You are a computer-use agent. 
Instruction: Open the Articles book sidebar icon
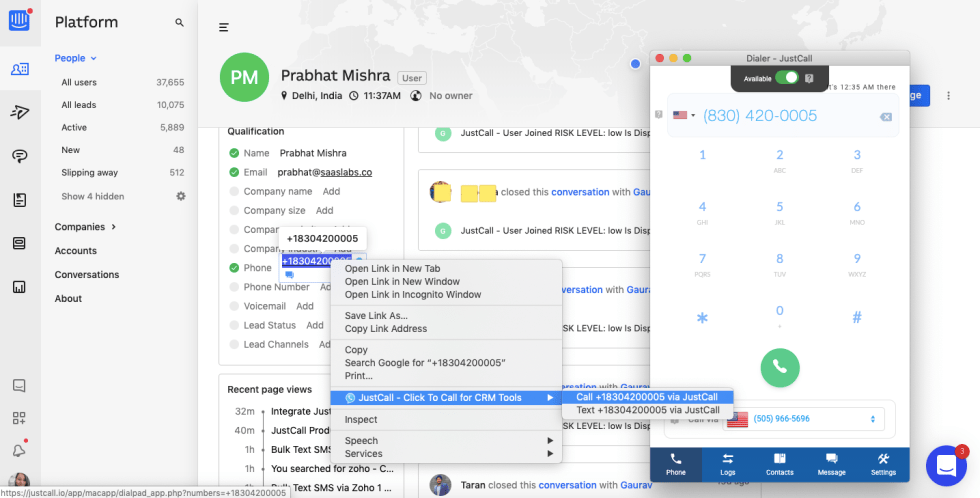pos(19,200)
